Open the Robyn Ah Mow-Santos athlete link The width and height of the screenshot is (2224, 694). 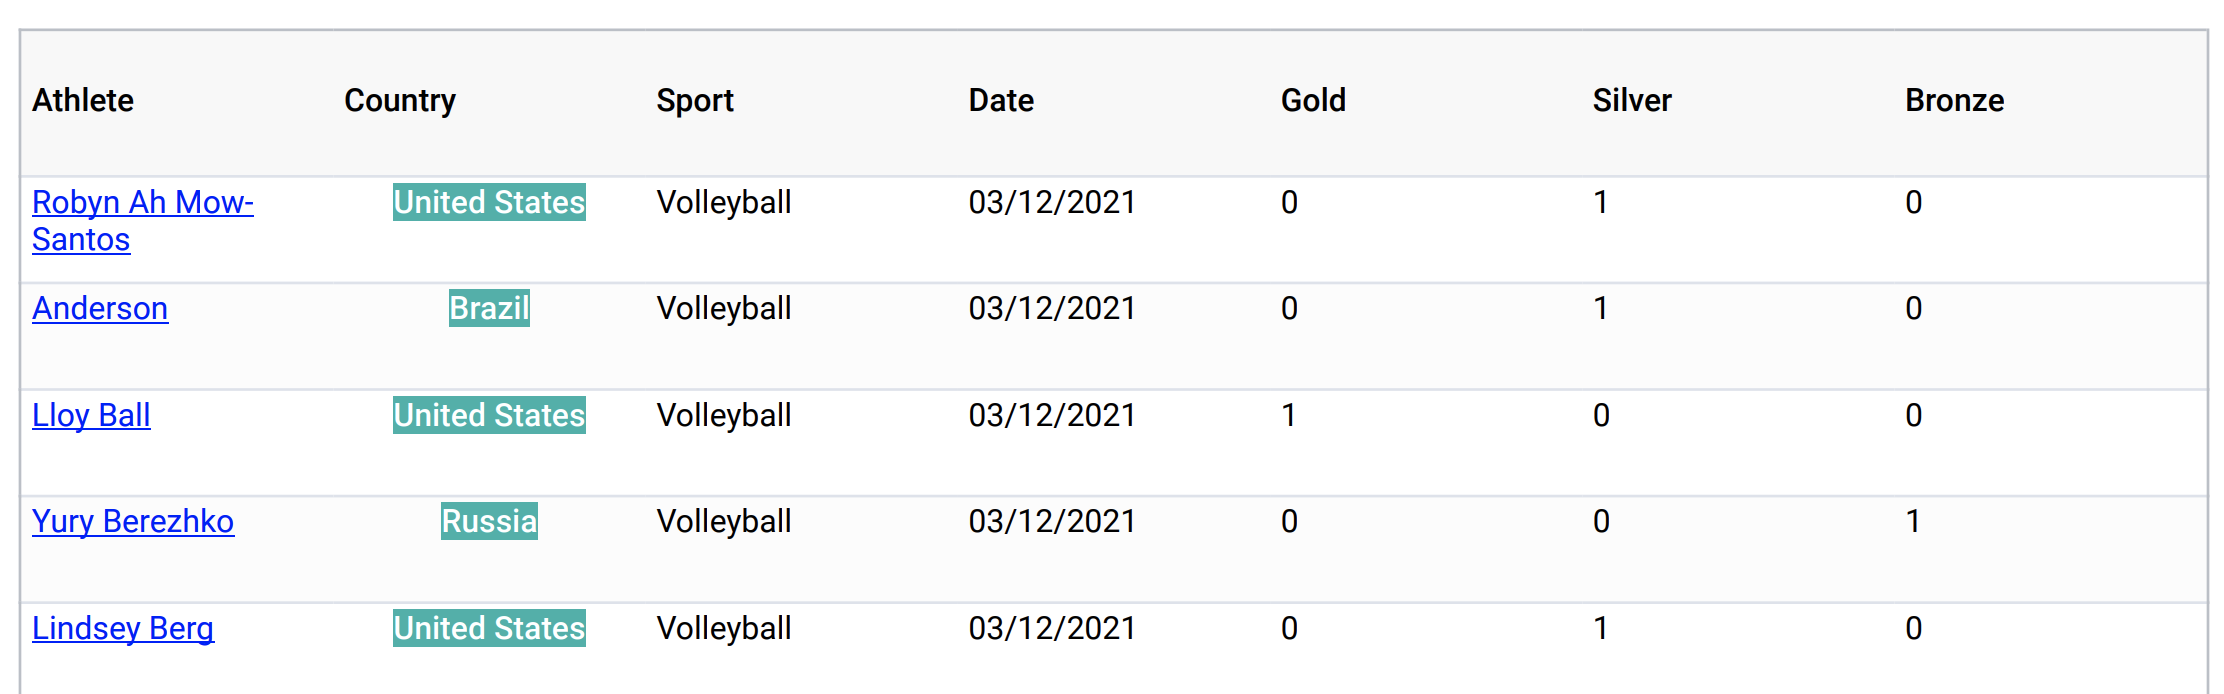pyautogui.click(x=142, y=221)
